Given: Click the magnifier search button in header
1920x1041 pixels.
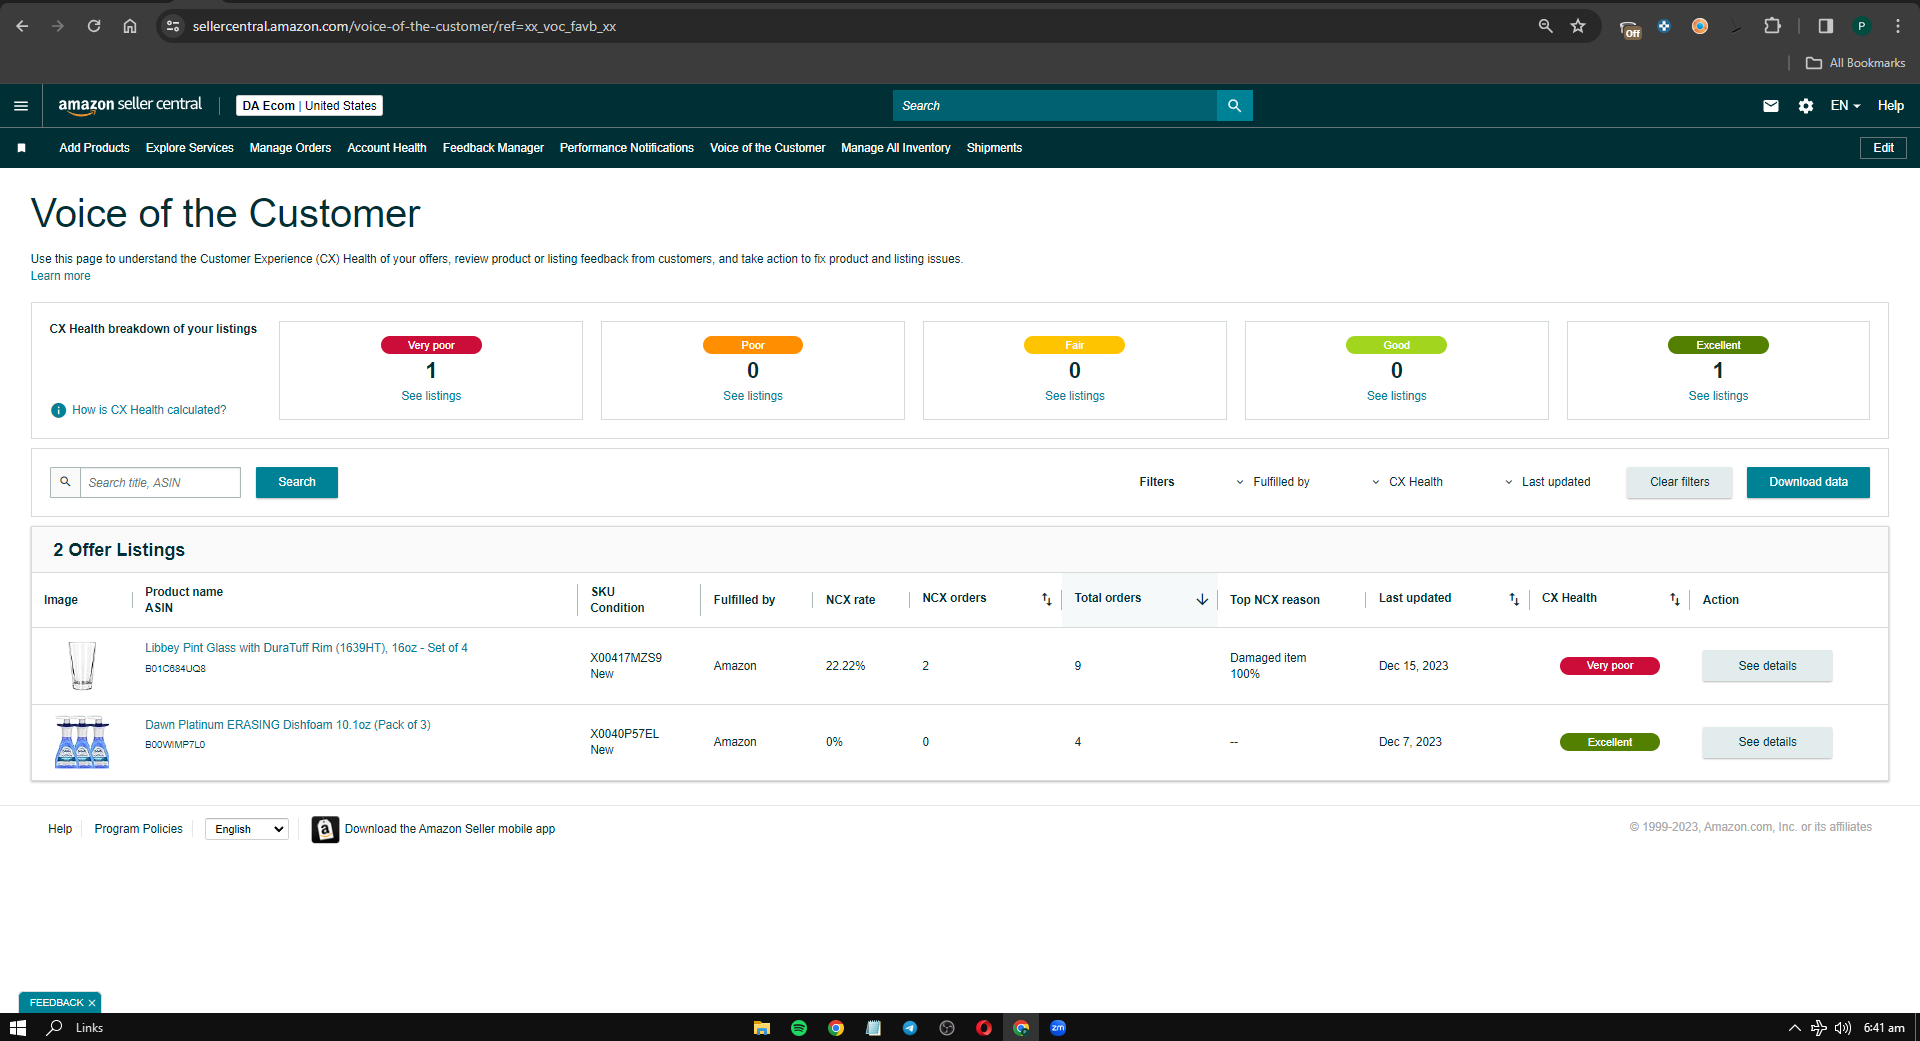Looking at the screenshot, I should (1234, 106).
